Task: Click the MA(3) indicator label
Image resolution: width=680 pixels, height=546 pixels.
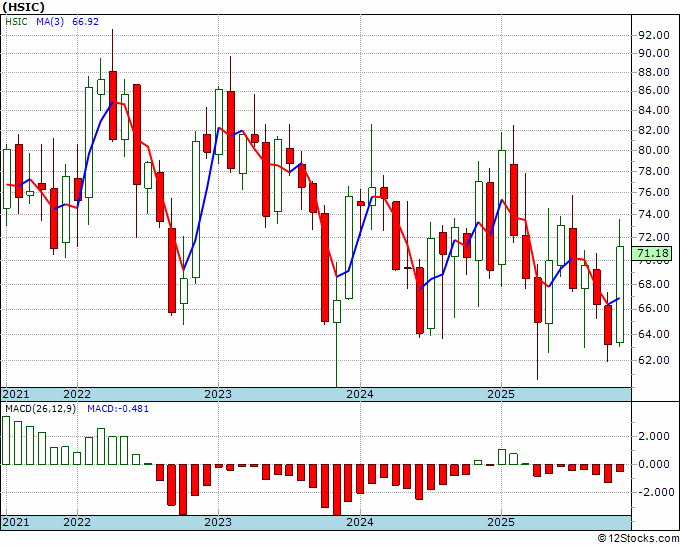Action: point(50,22)
